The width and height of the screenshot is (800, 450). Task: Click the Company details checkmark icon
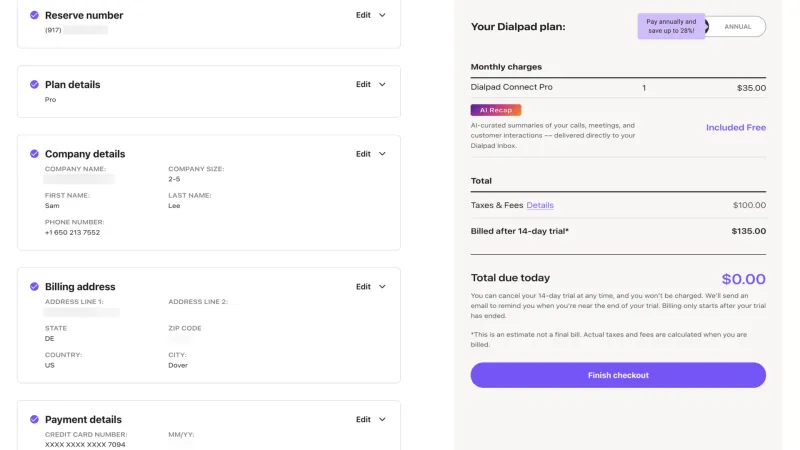(x=34, y=154)
